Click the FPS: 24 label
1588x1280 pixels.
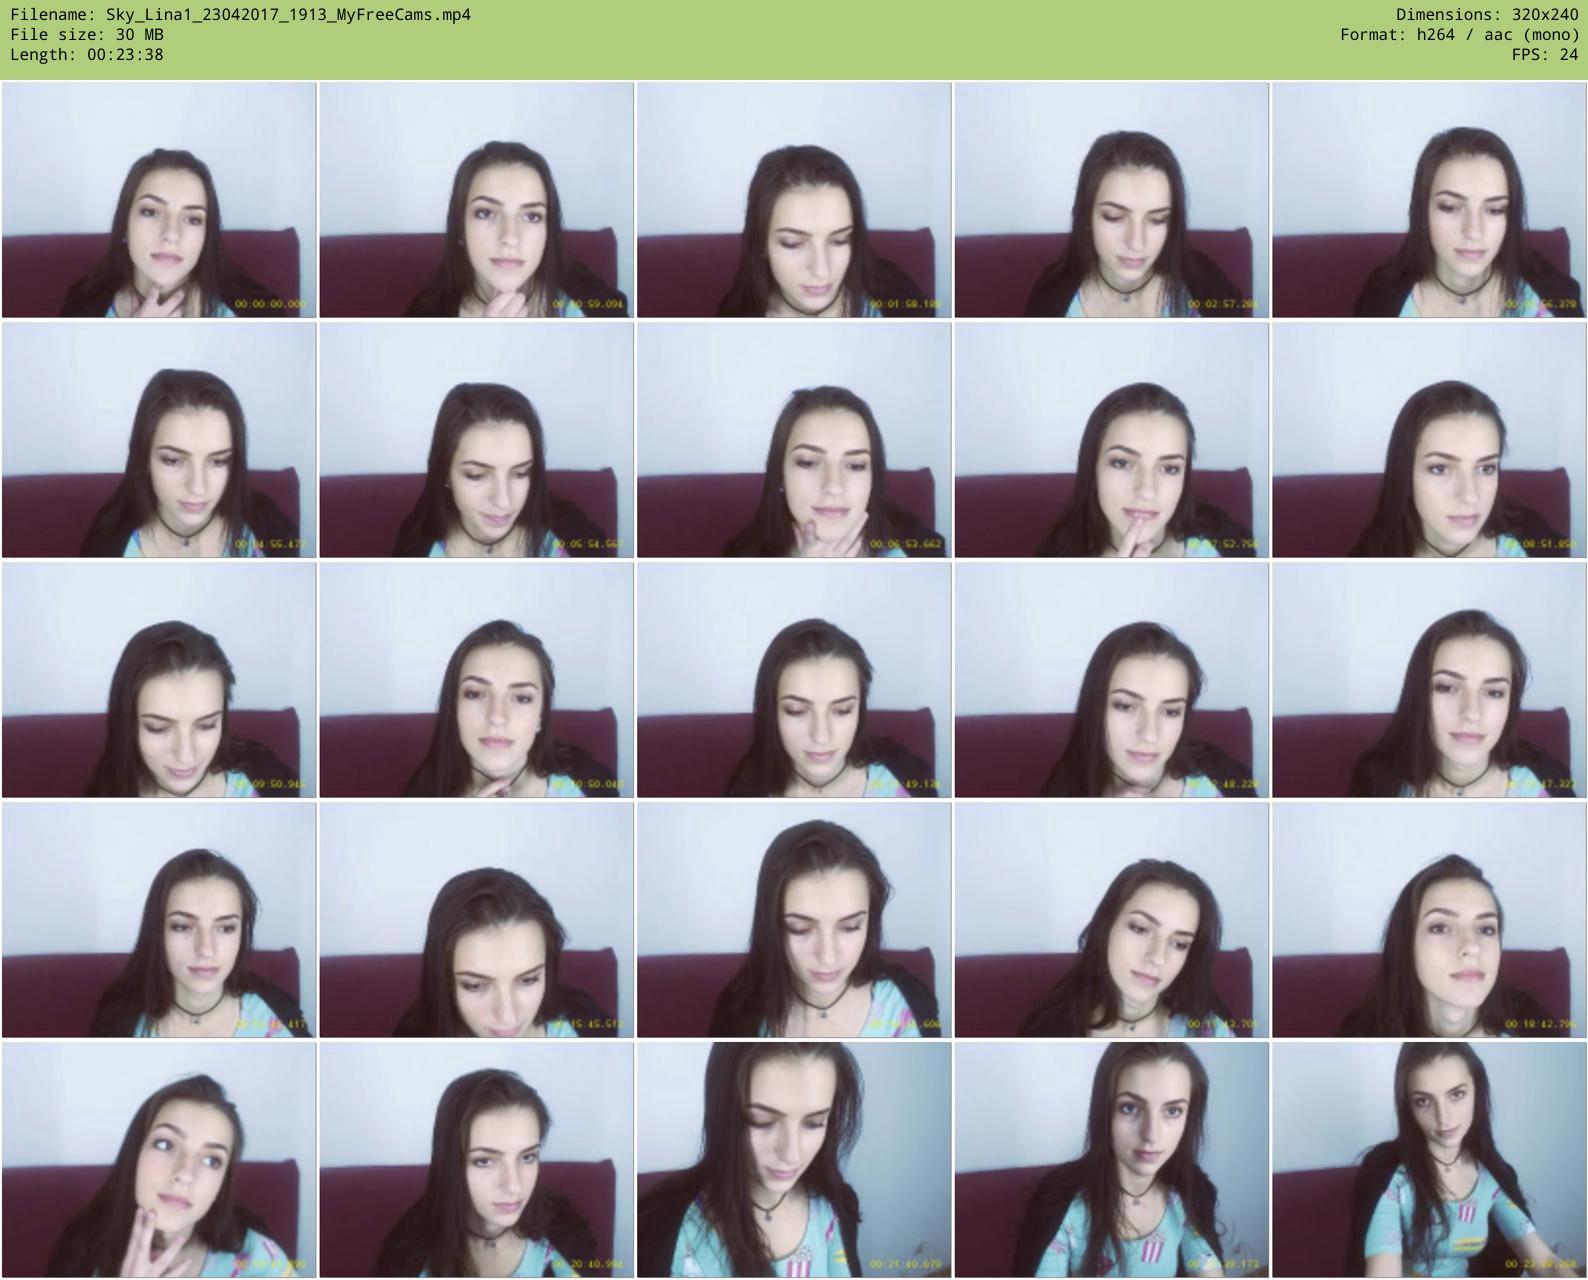(x=1544, y=54)
